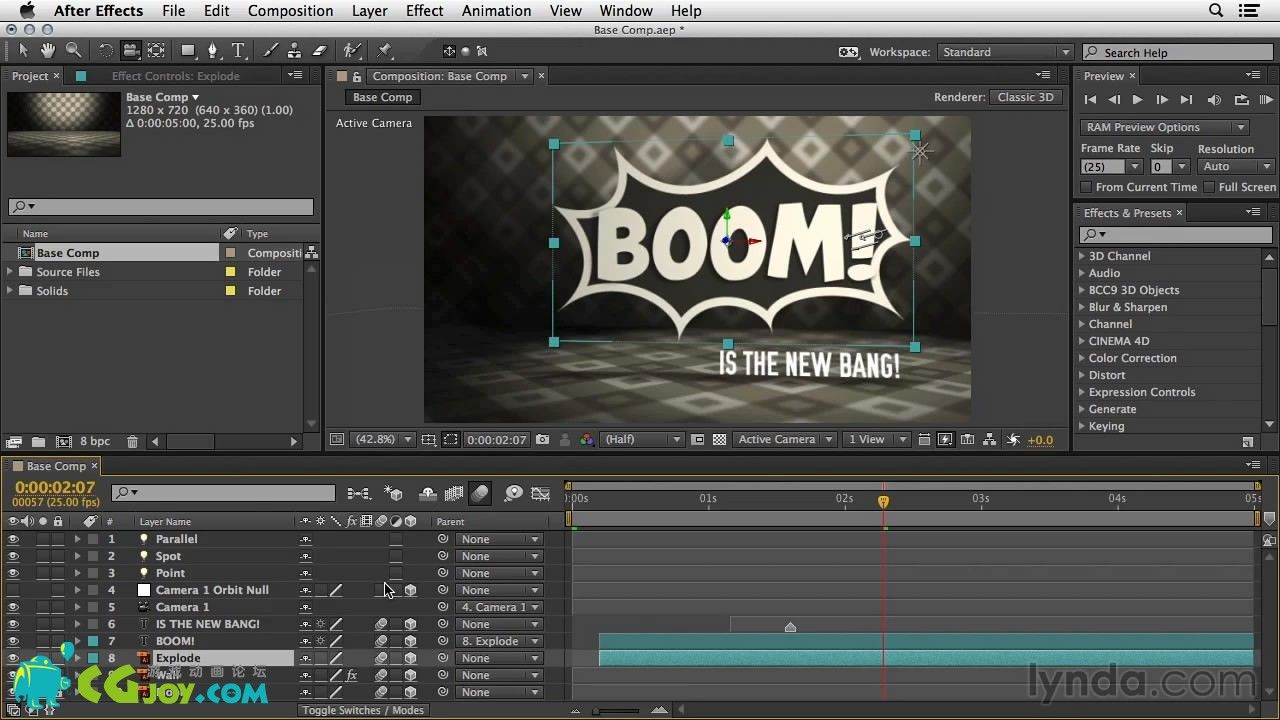Expand the Blur & Sharpen effects category
Viewport: 1280px width, 720px height.
tap(1082, 307)
